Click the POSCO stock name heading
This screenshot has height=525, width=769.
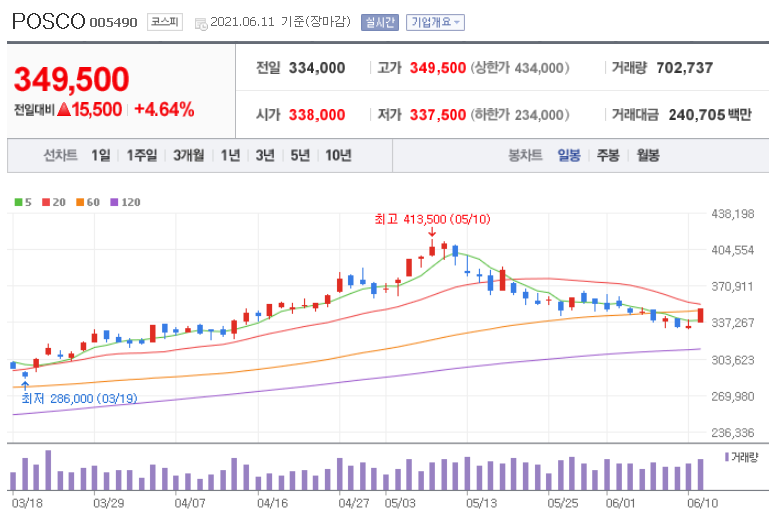(49, 22)
